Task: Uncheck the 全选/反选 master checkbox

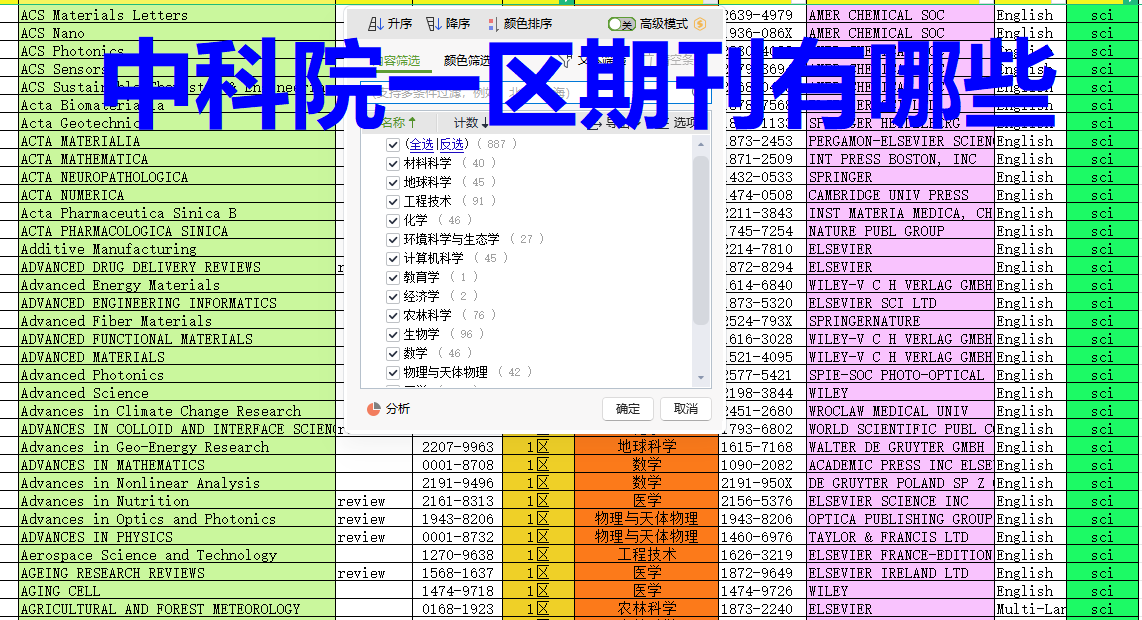Action: [x=393, y=144]
